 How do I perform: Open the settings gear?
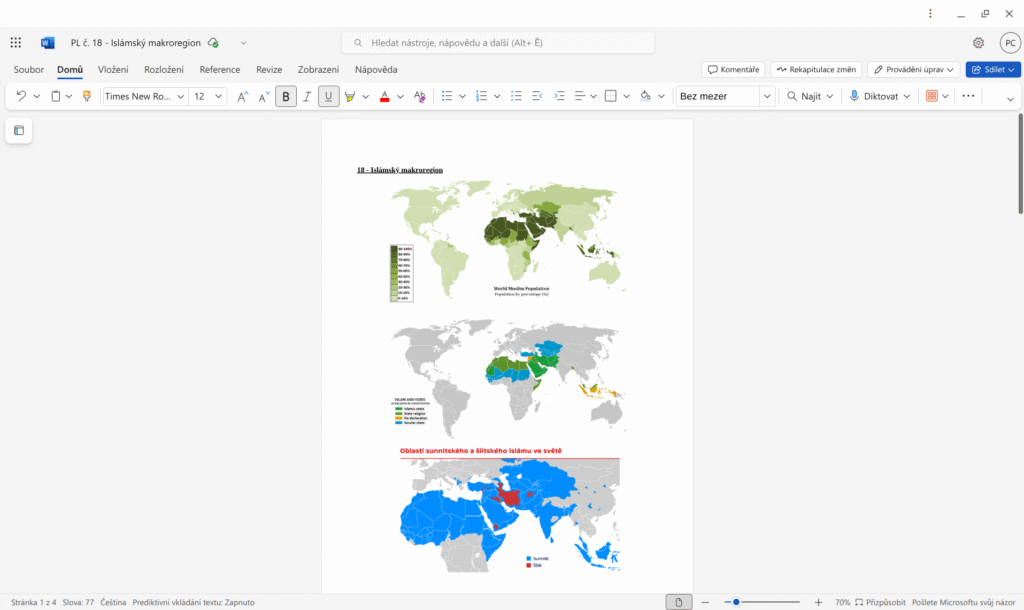[978, 43]
